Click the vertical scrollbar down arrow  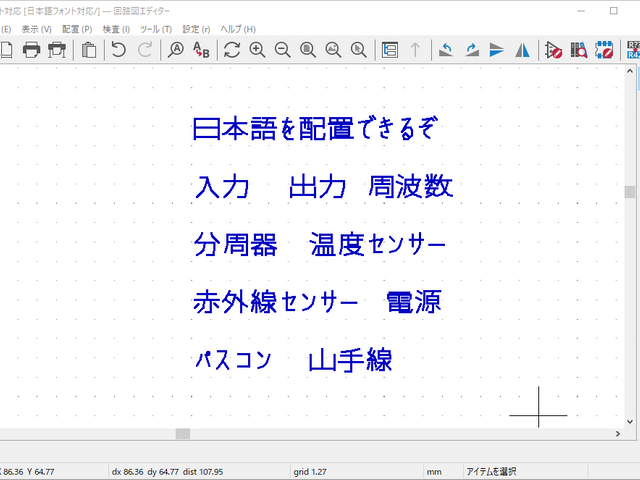(629, 422)
